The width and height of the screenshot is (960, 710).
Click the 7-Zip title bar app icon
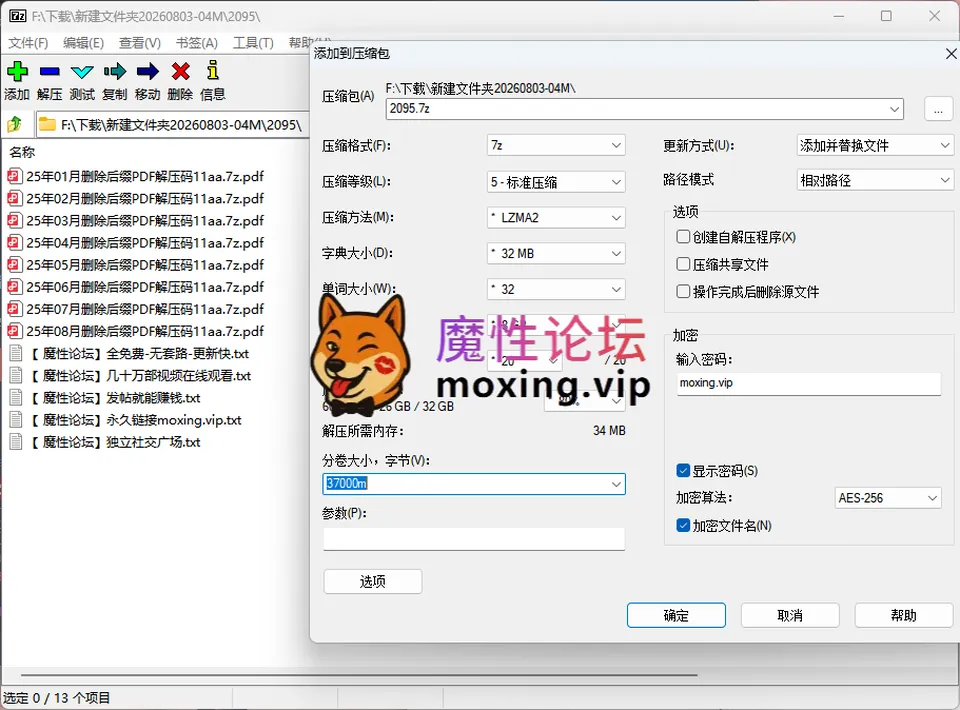(18, 16)
